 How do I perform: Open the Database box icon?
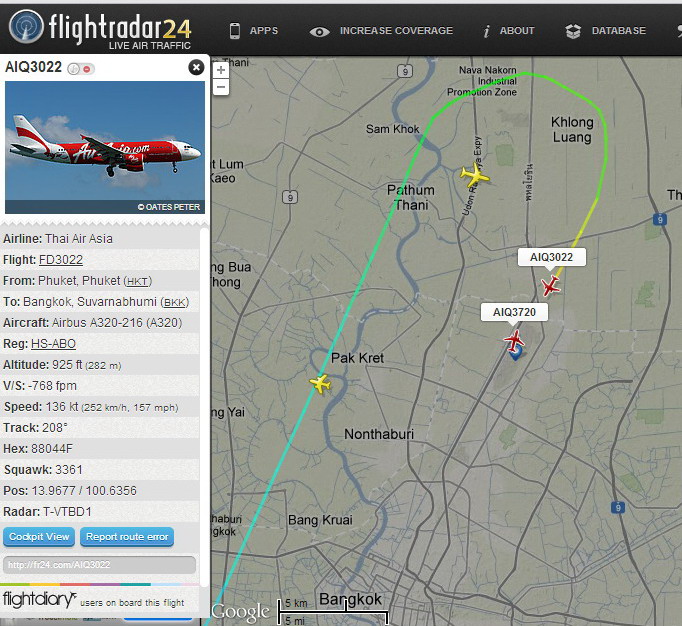pos(573,31)
